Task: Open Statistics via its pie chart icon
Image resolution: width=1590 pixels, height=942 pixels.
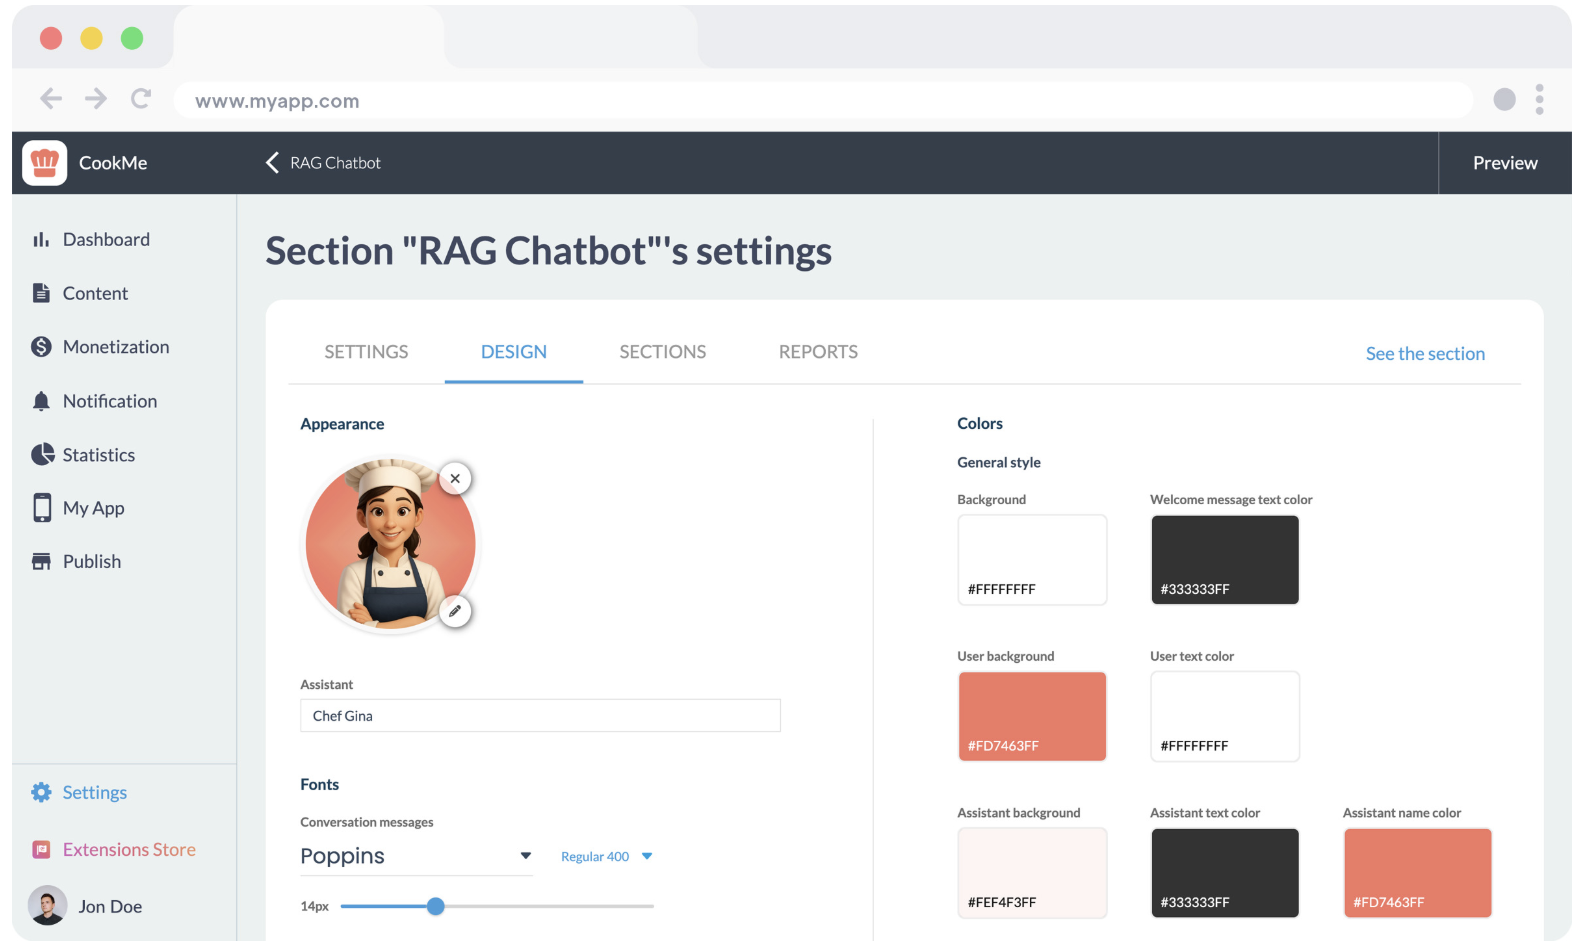Action: click(x=42, y=455)
